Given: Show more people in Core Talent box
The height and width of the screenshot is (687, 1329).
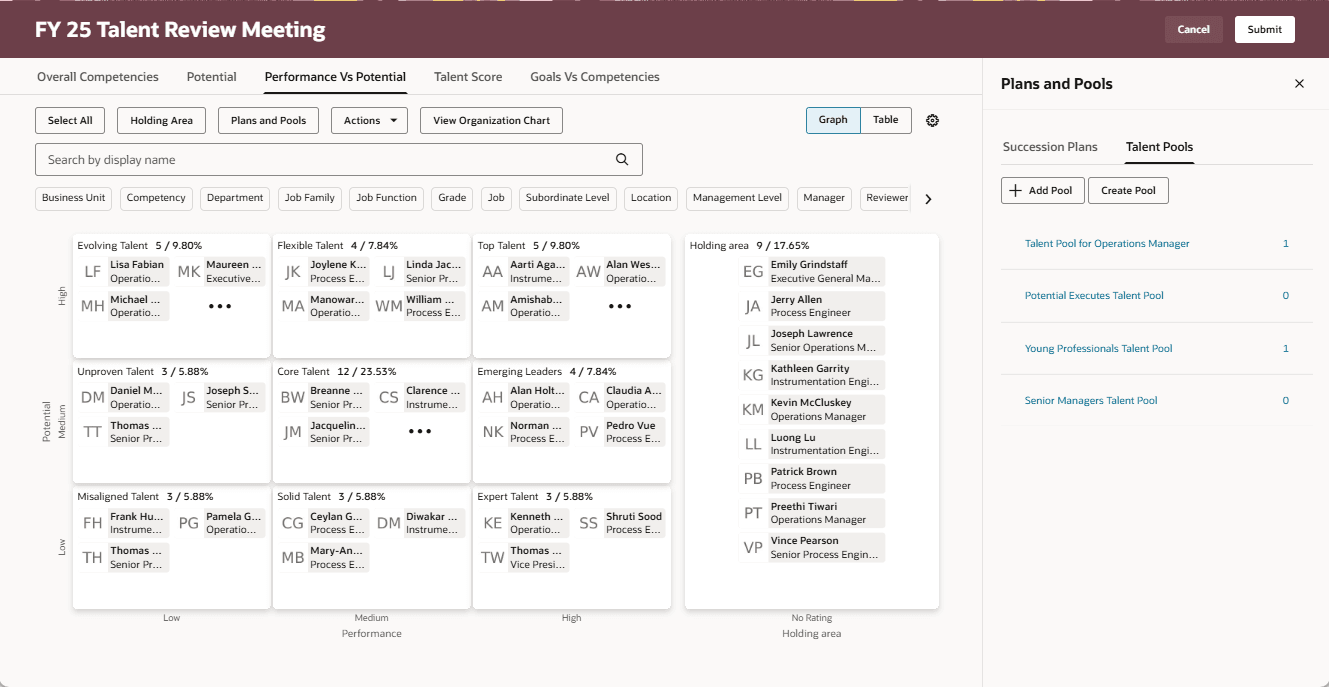Looking at the screenshot, I should (420, 432).
